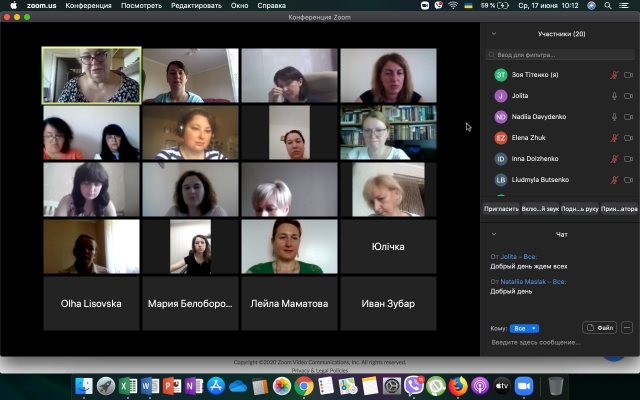Toggle Зоя Тітенко's muted microphone

pyautogui.click(x=614, y=75)
